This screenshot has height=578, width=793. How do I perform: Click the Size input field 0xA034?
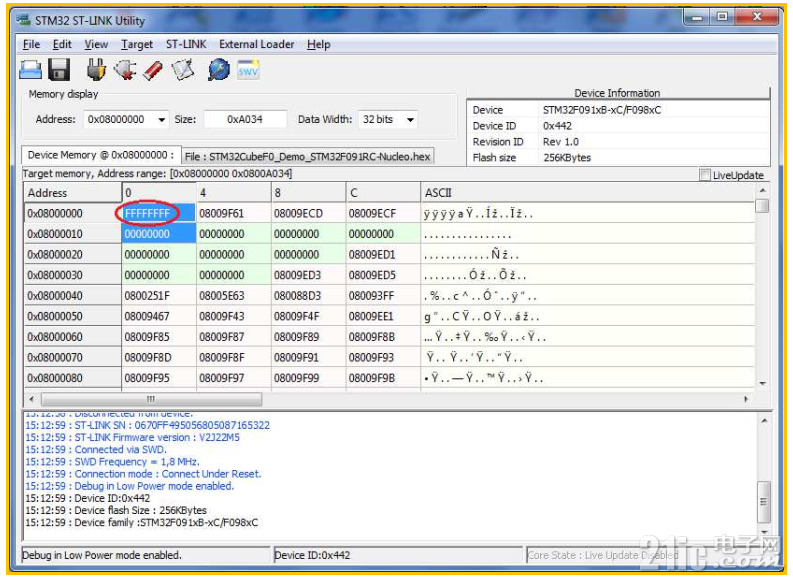point(245,119)
